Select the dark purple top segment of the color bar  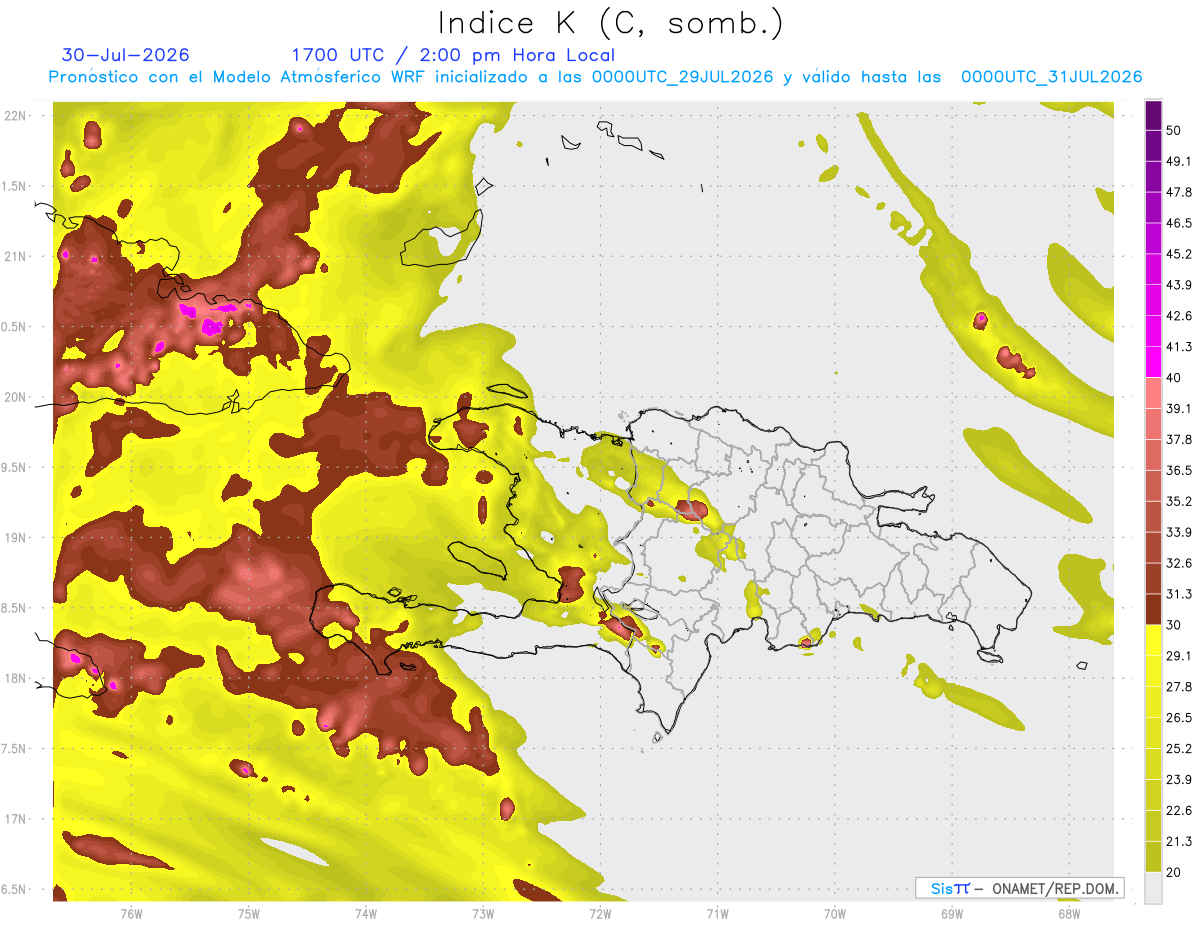(x=1153, y=116)
